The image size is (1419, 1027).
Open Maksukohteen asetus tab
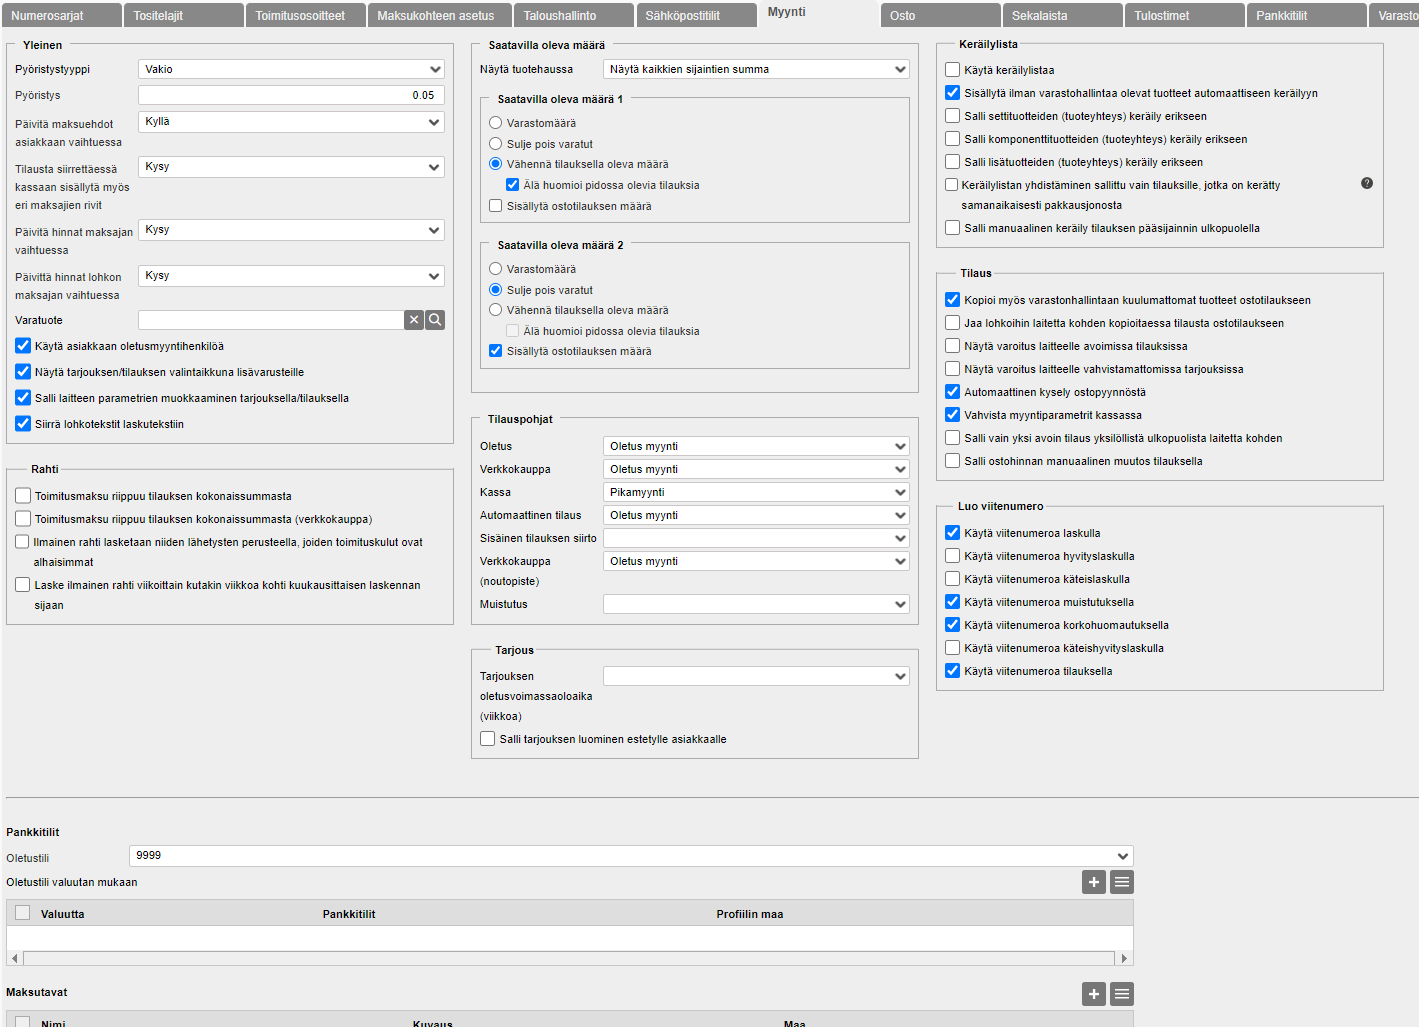[440, 15]
